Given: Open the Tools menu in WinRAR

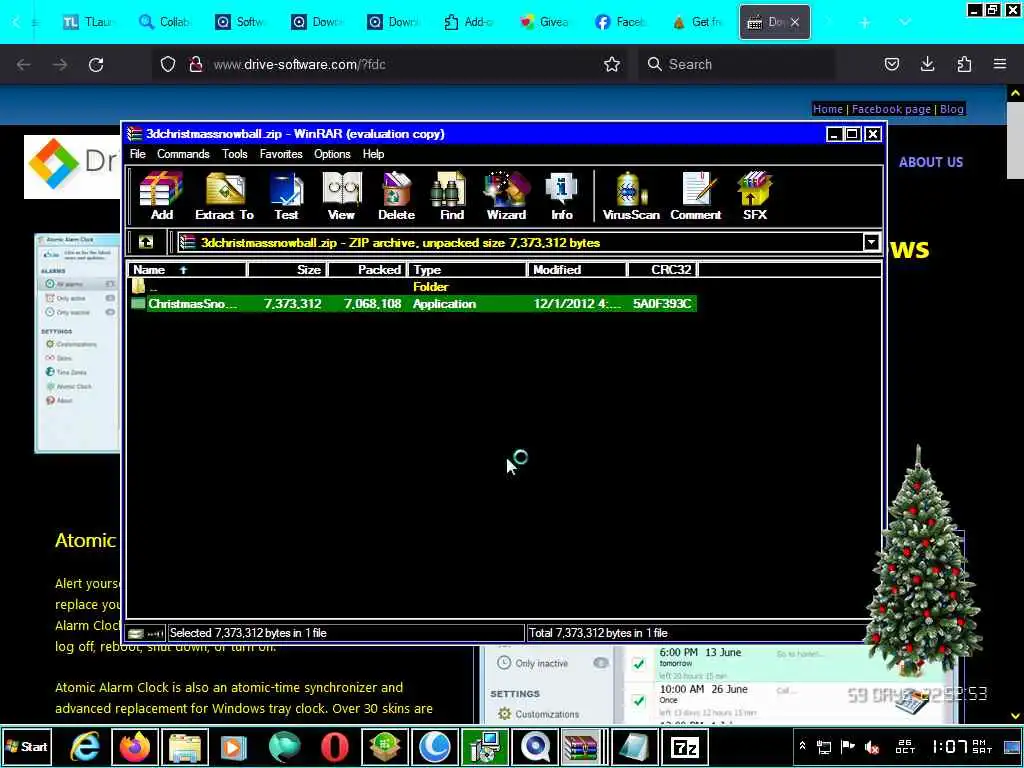Looking at the screenshot, I should point(234,154).
